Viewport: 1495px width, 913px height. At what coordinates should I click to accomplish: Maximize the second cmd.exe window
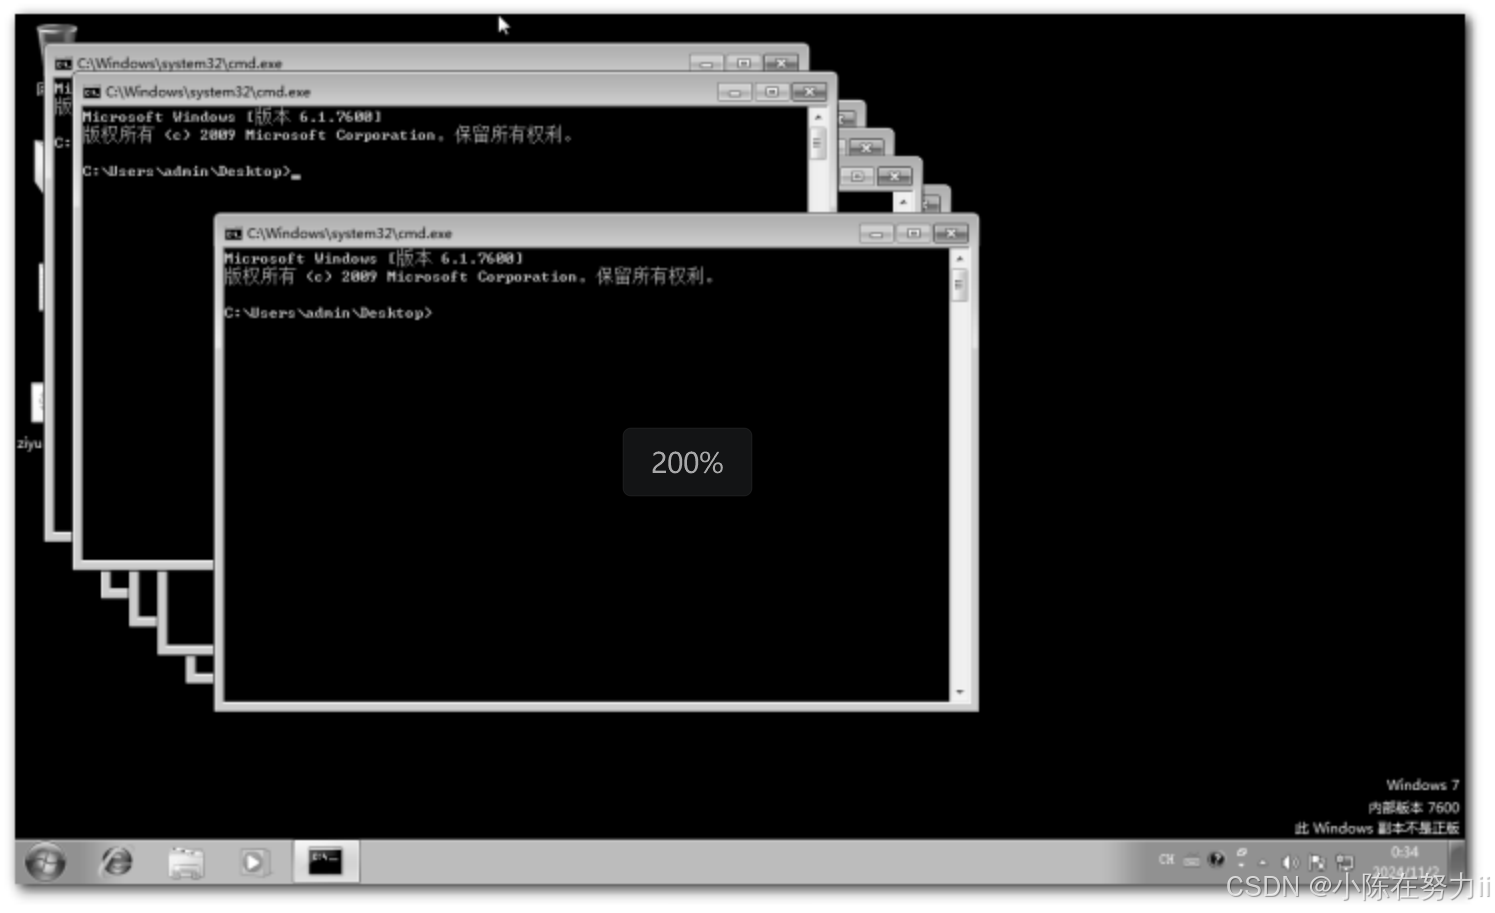coord(771,92)
